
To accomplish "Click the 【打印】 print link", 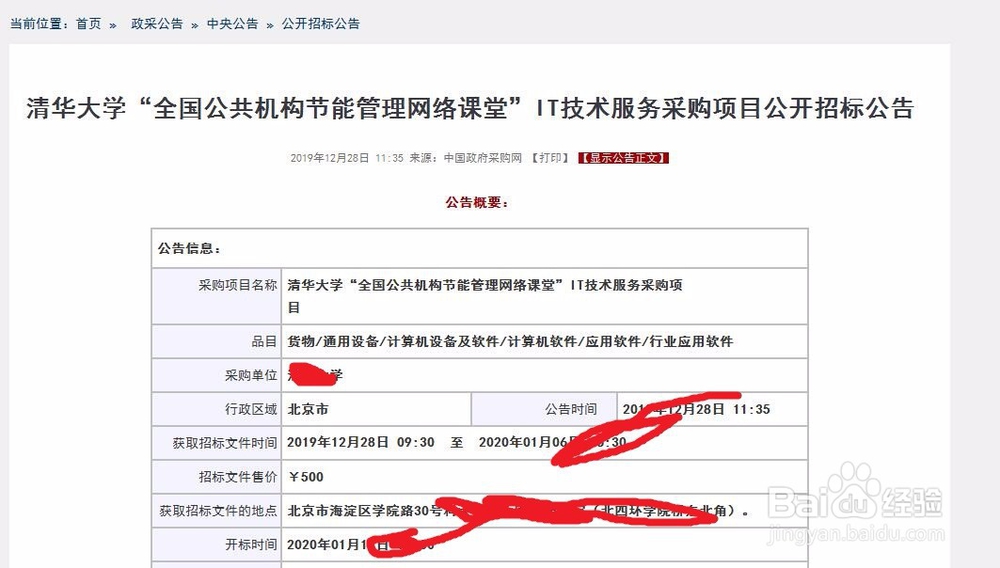I will pos(550,157).
